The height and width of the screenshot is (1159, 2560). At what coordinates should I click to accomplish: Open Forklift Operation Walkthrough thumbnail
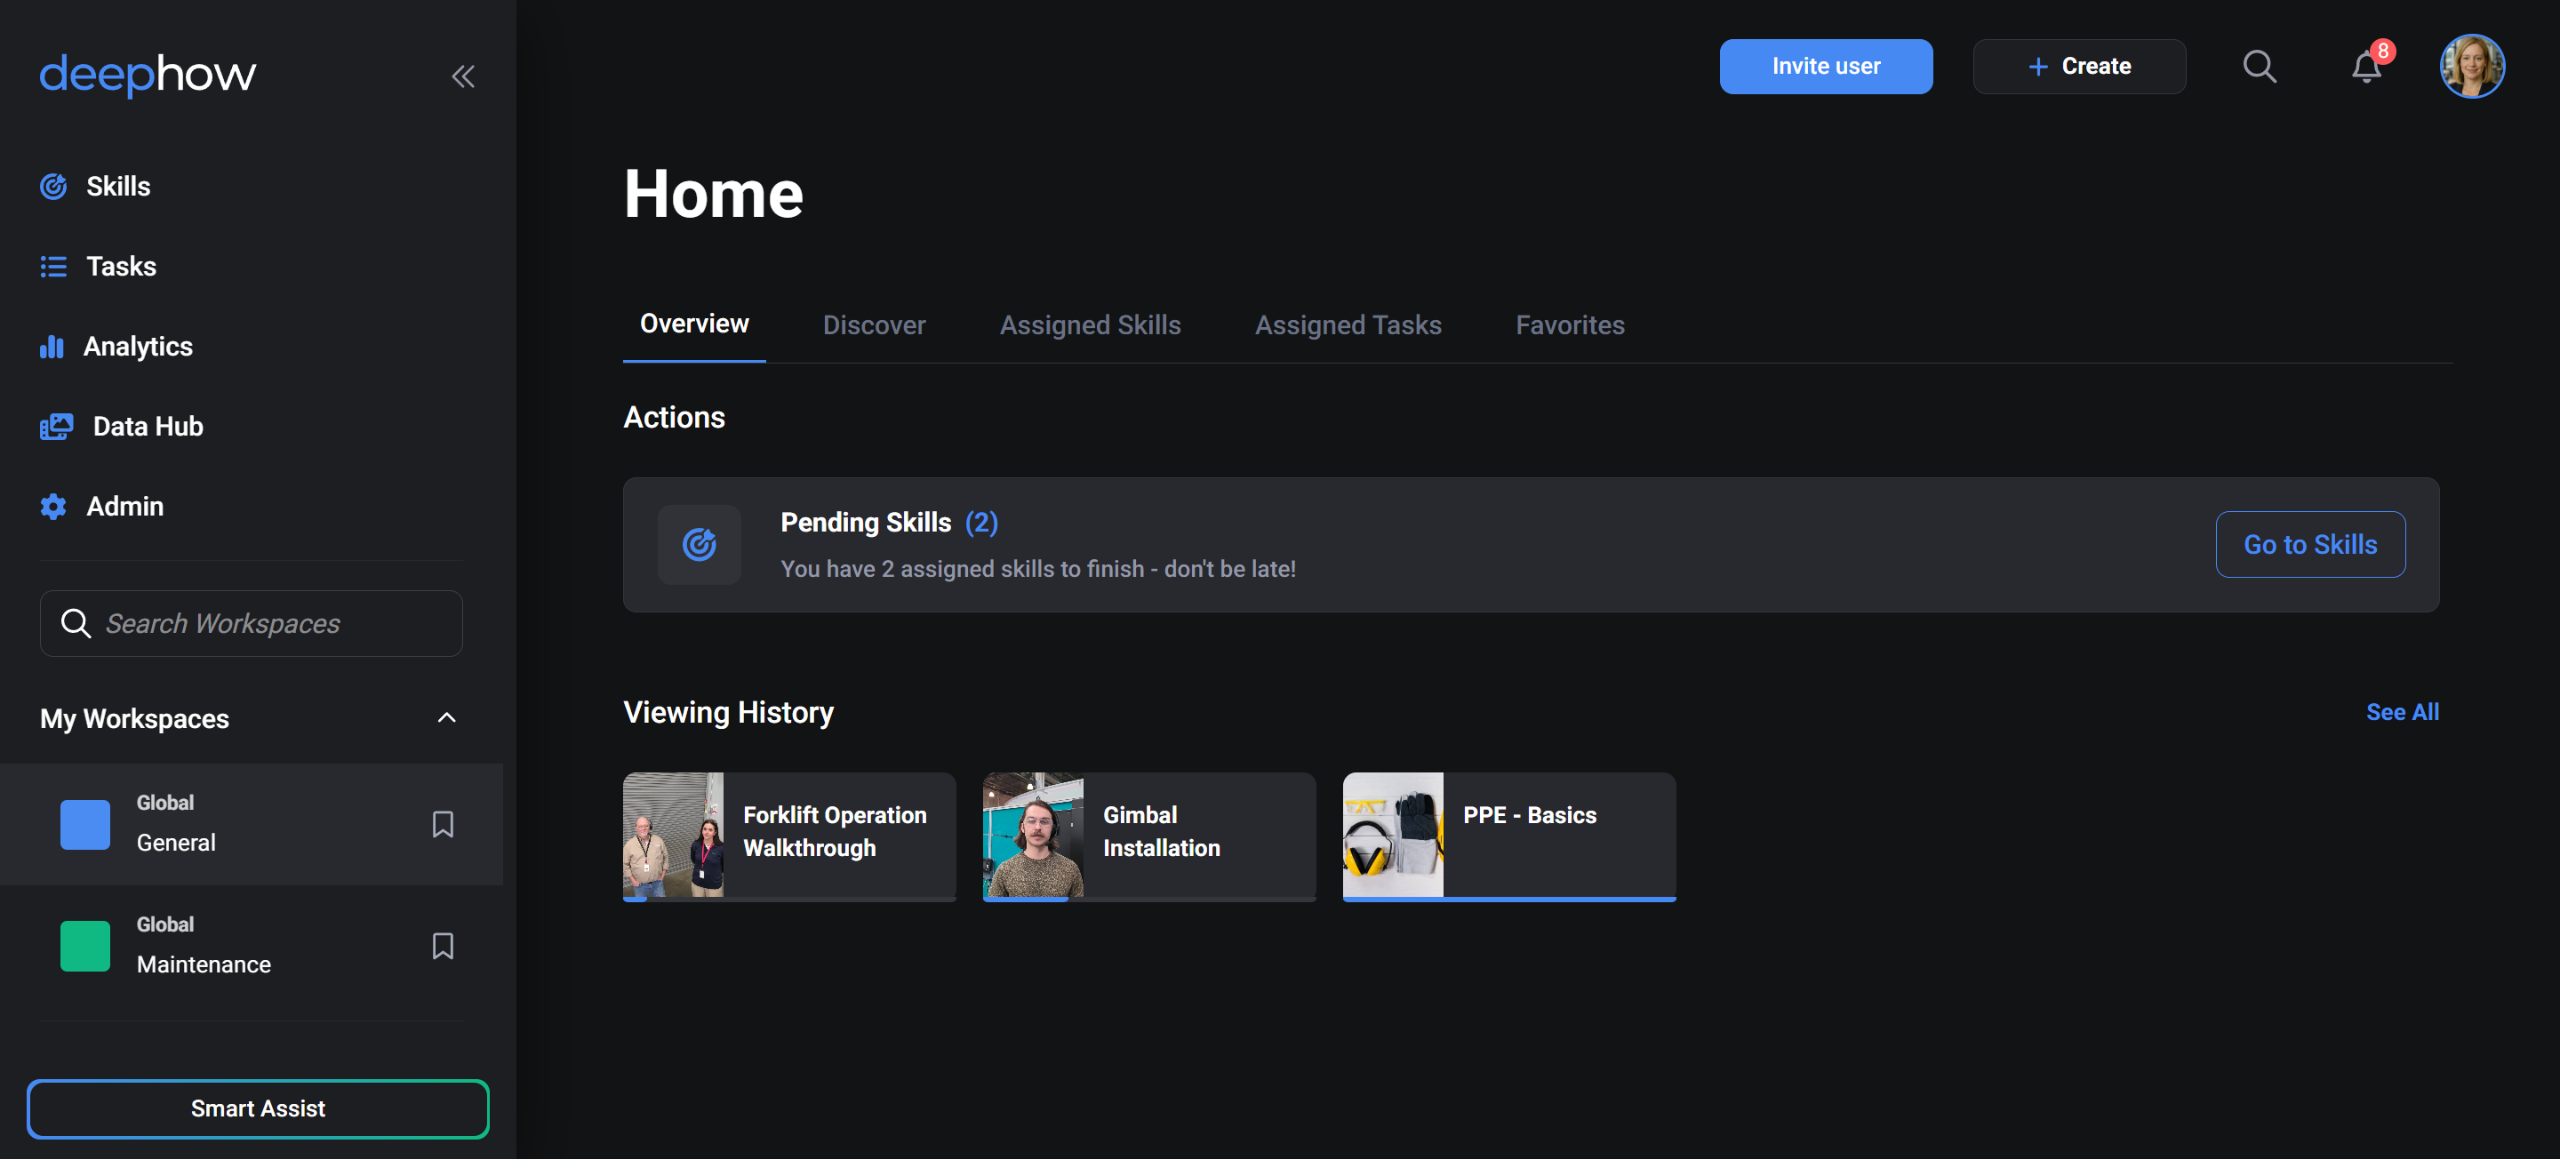tap(673, 834)
